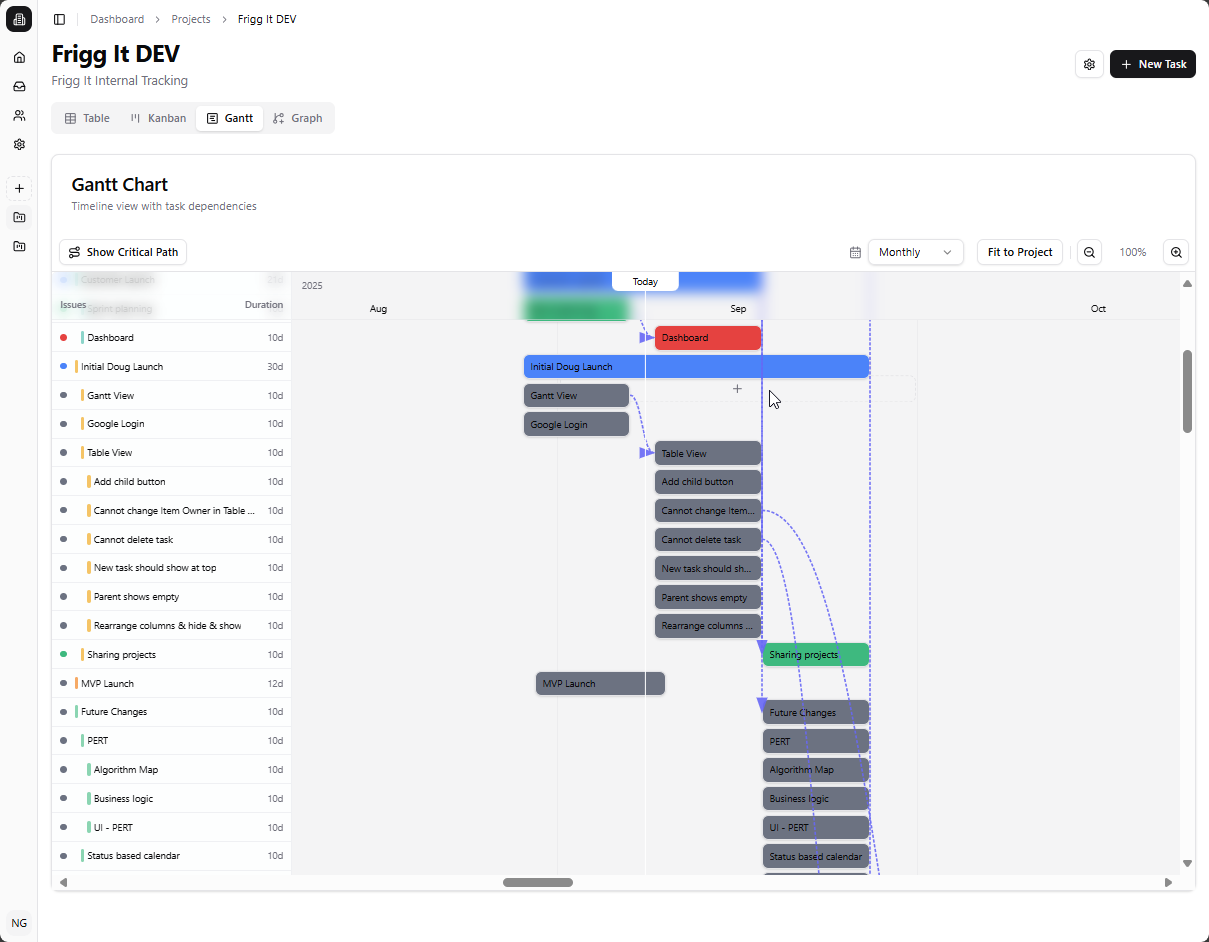The height and width of the screenshot is (942, 1209).
Task: Click the 100% zoom level text
Action: (1133, 252)
